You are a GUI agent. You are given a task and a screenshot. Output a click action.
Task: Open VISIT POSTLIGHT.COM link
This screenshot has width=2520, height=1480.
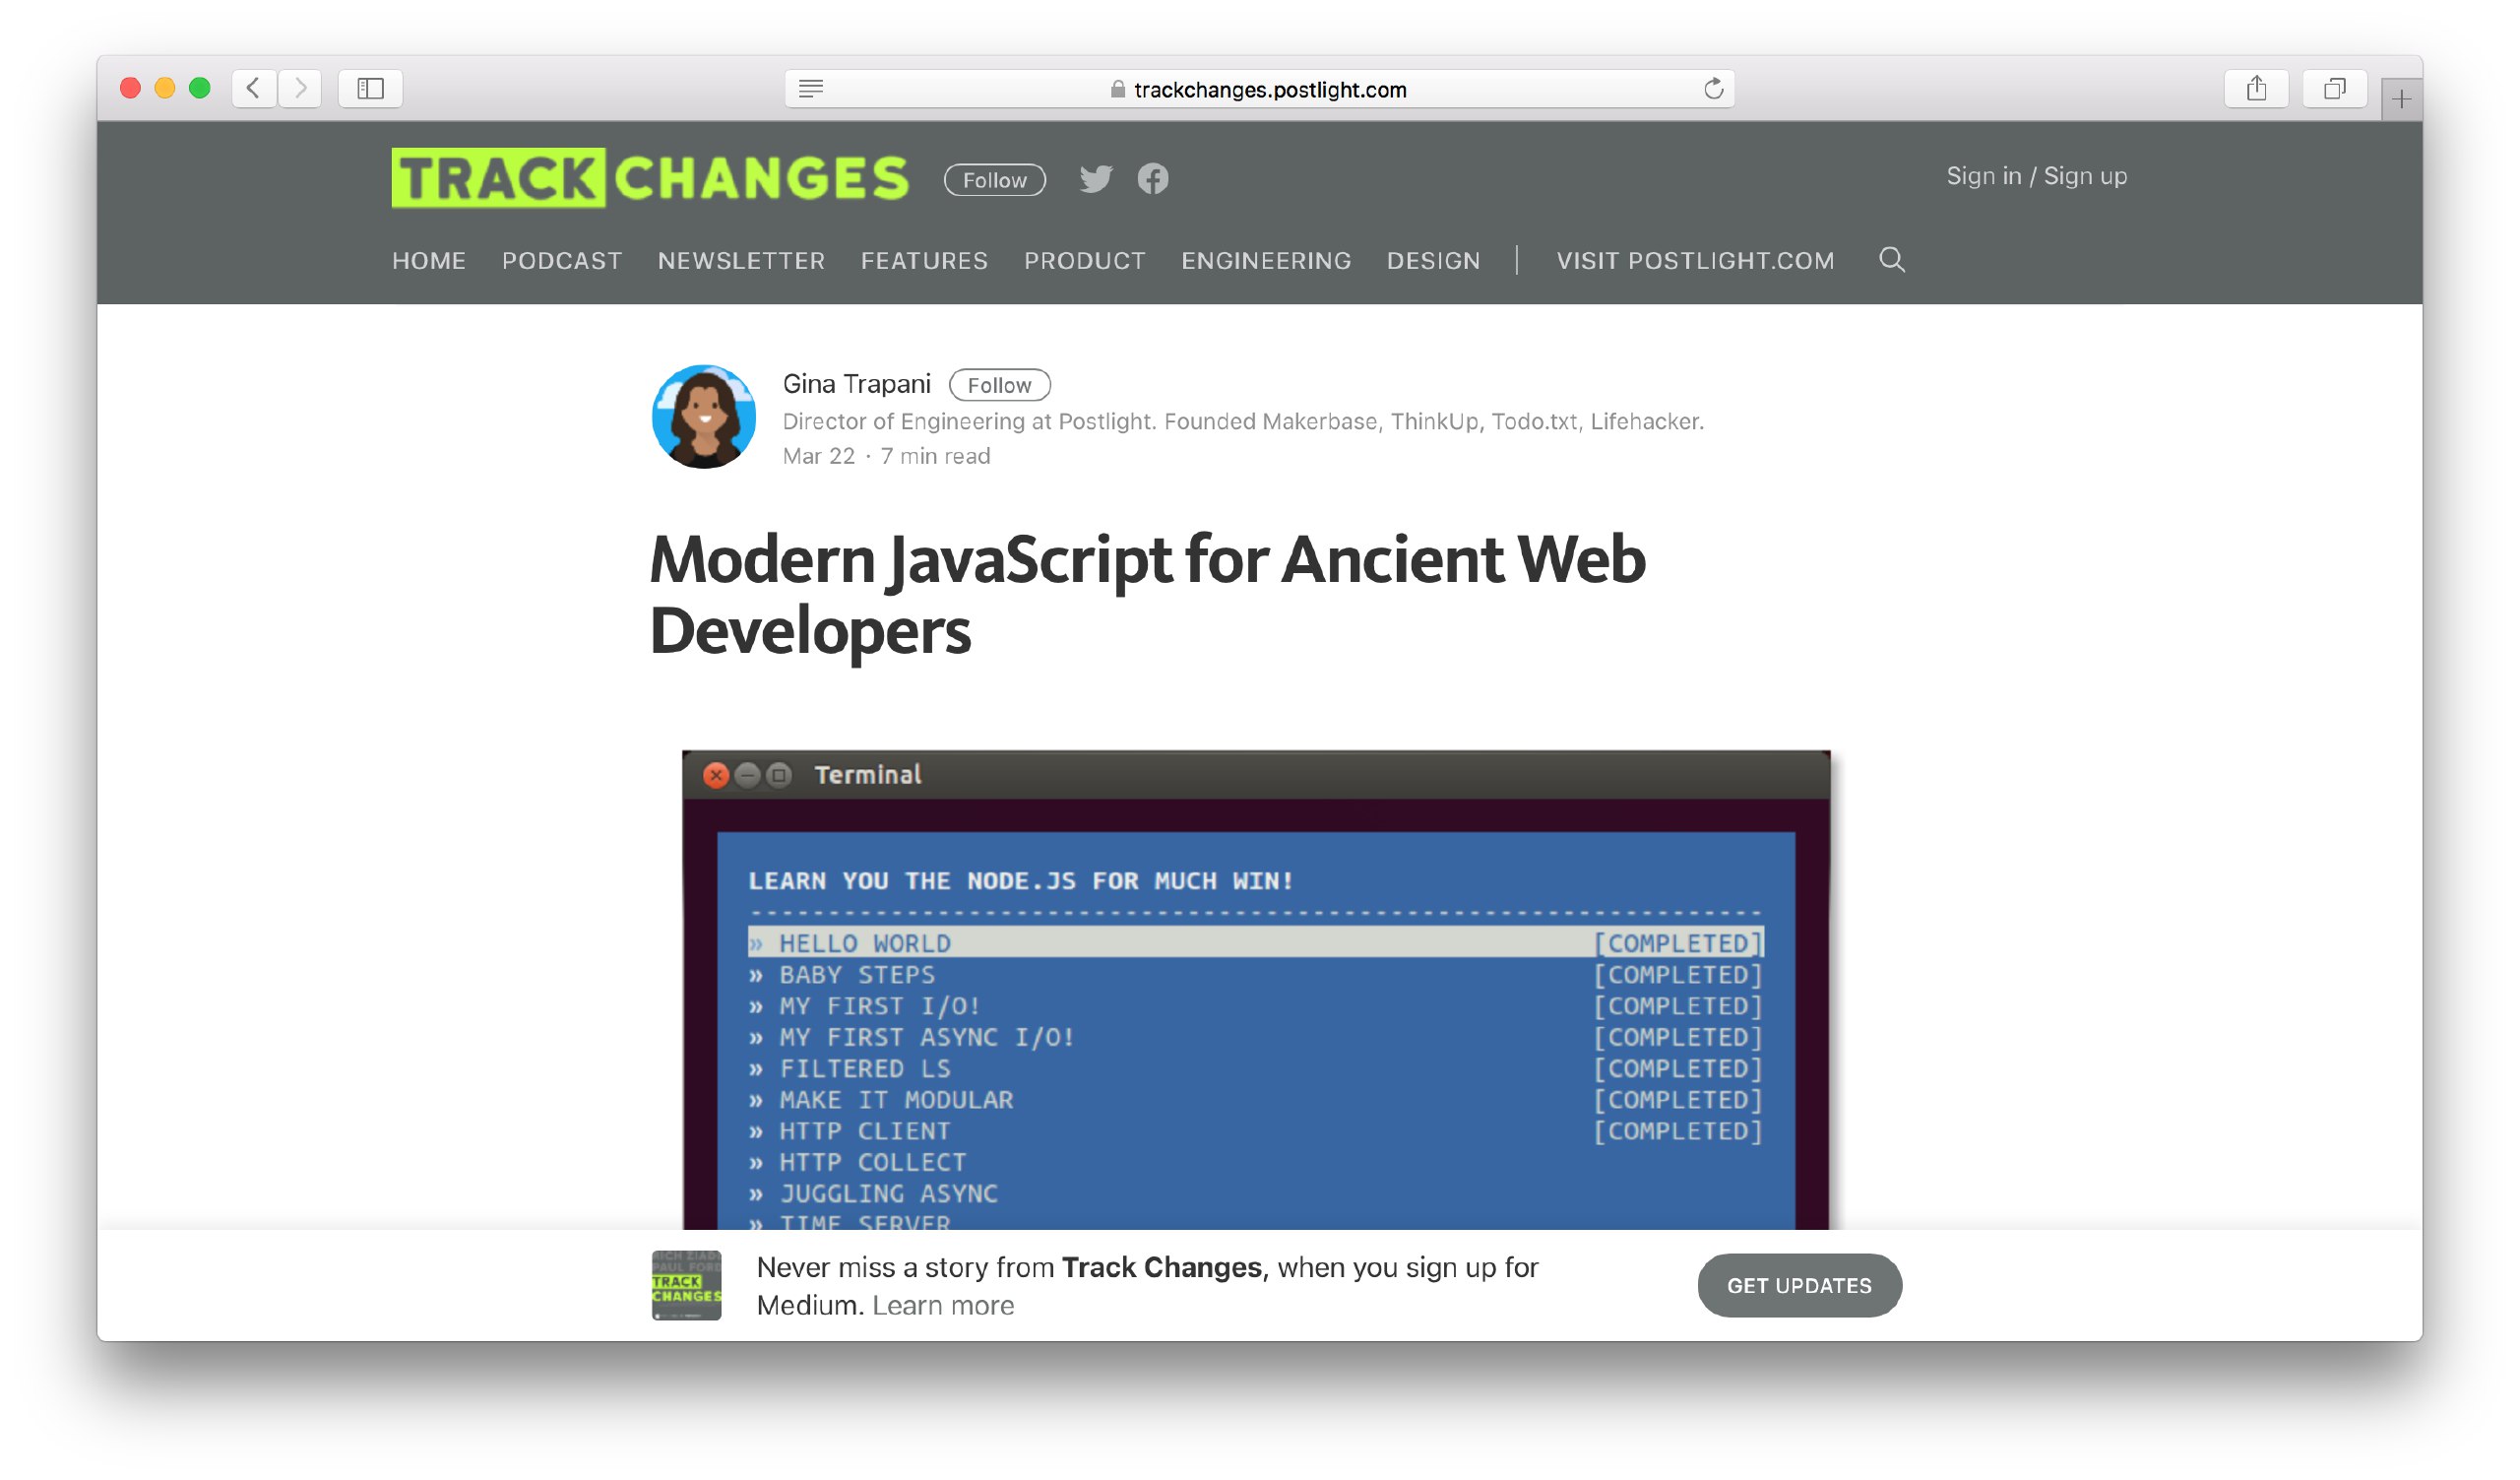pyautogui.click(x=1695, y=261)
